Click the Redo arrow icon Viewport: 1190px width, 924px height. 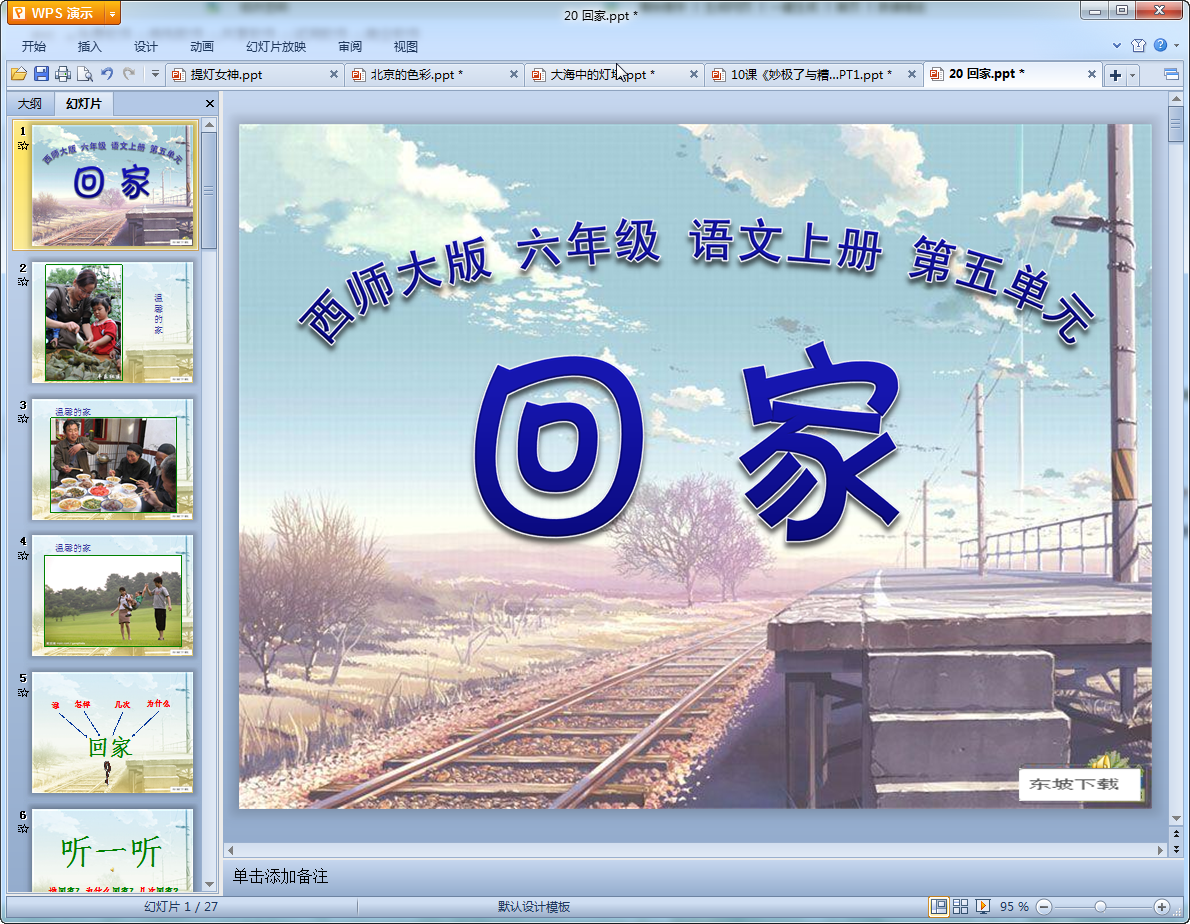coord(129,74)
